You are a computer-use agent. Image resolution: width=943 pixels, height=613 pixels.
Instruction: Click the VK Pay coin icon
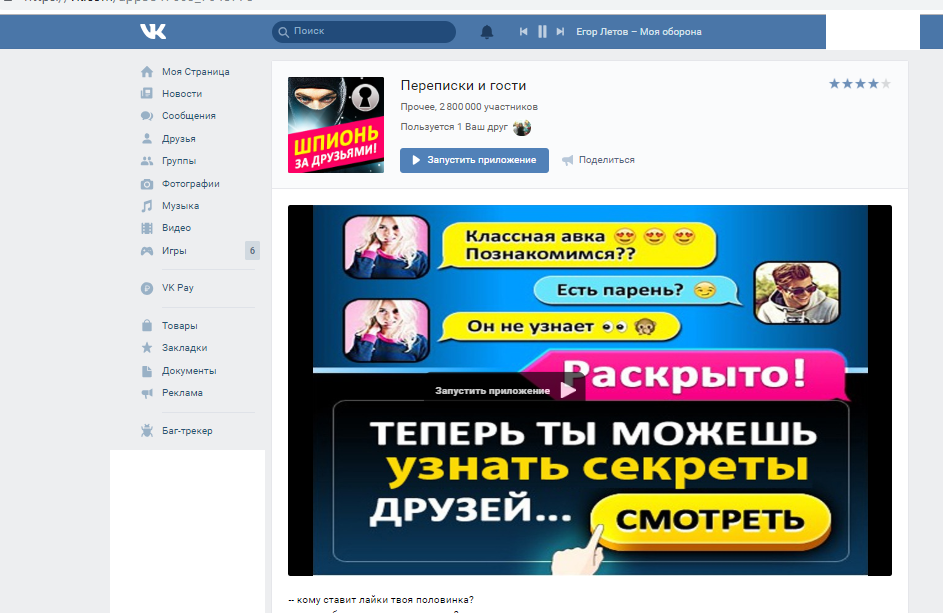tap(147, 288)
